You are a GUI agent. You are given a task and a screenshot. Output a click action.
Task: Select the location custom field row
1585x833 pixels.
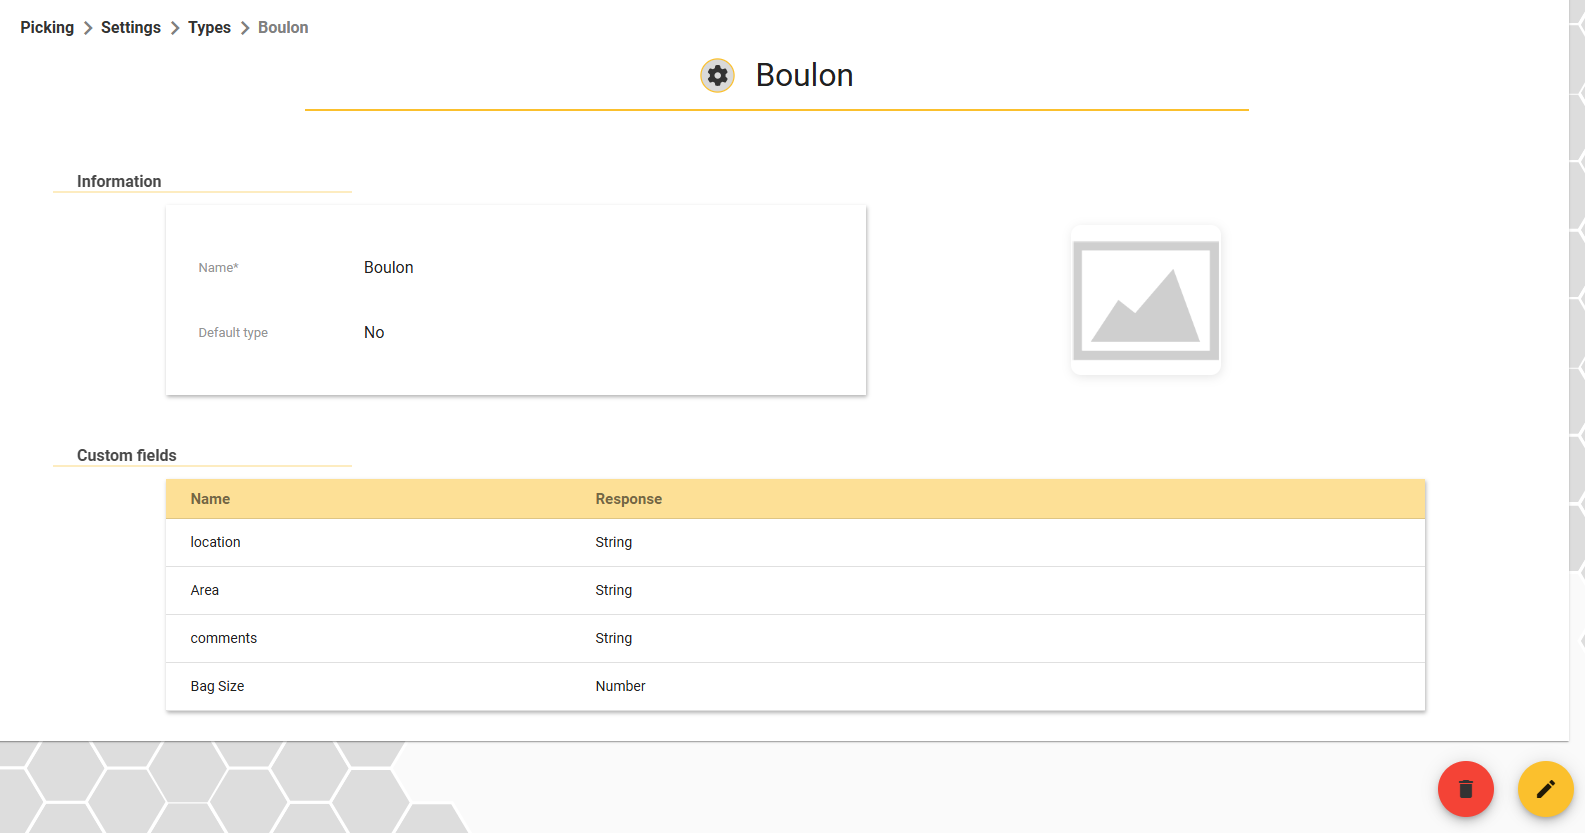point(795,543)
